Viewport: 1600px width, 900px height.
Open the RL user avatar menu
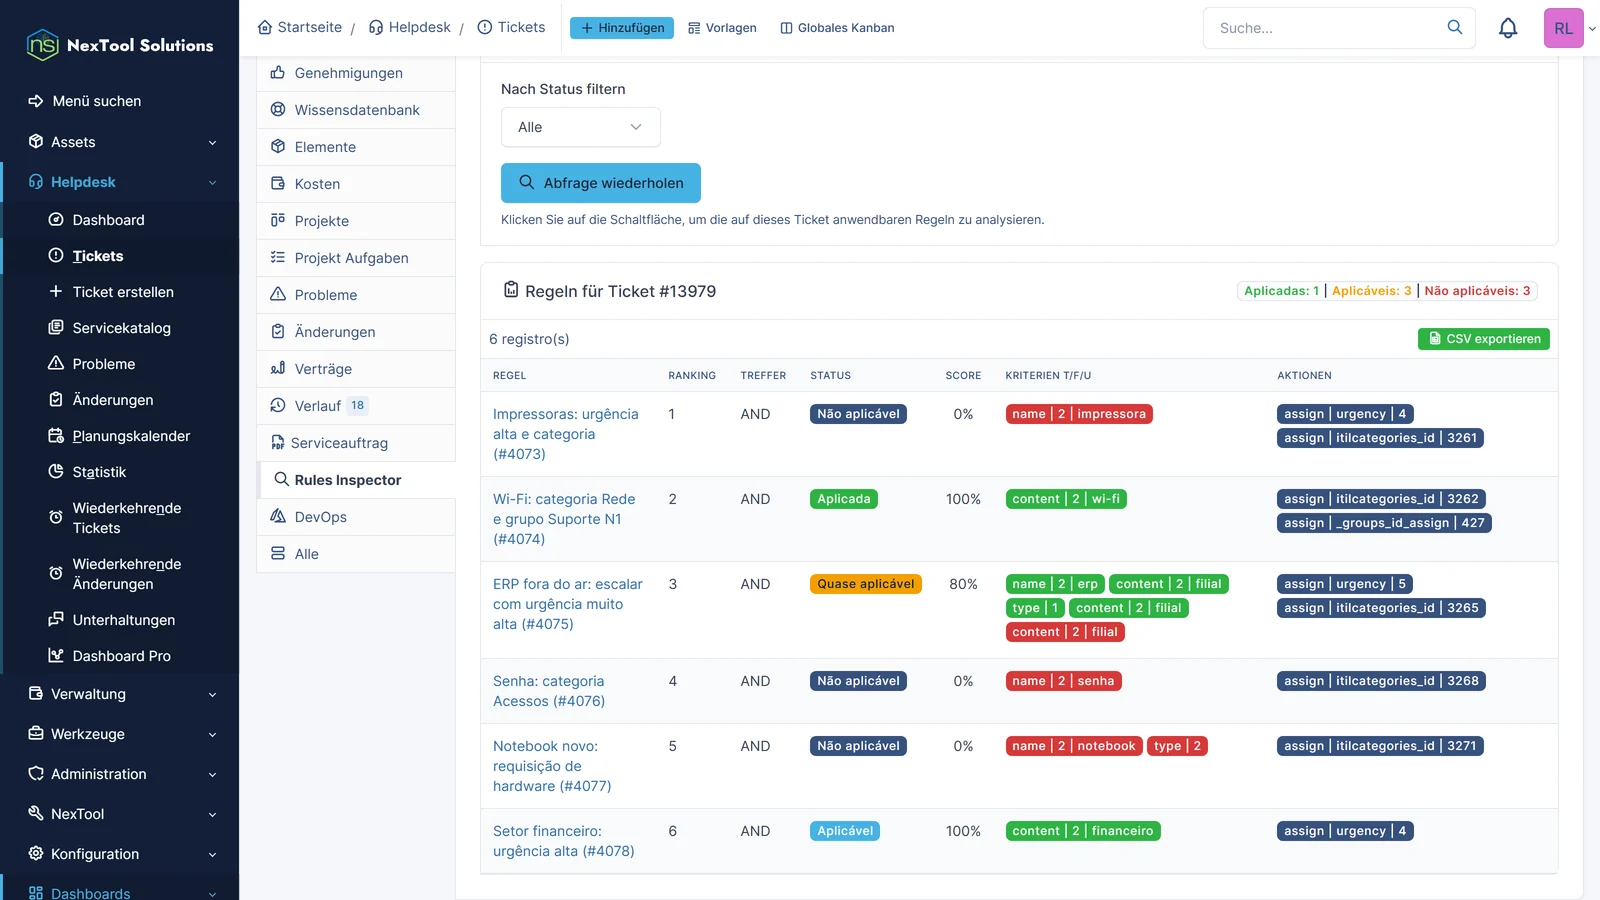tap(1563, 28)
